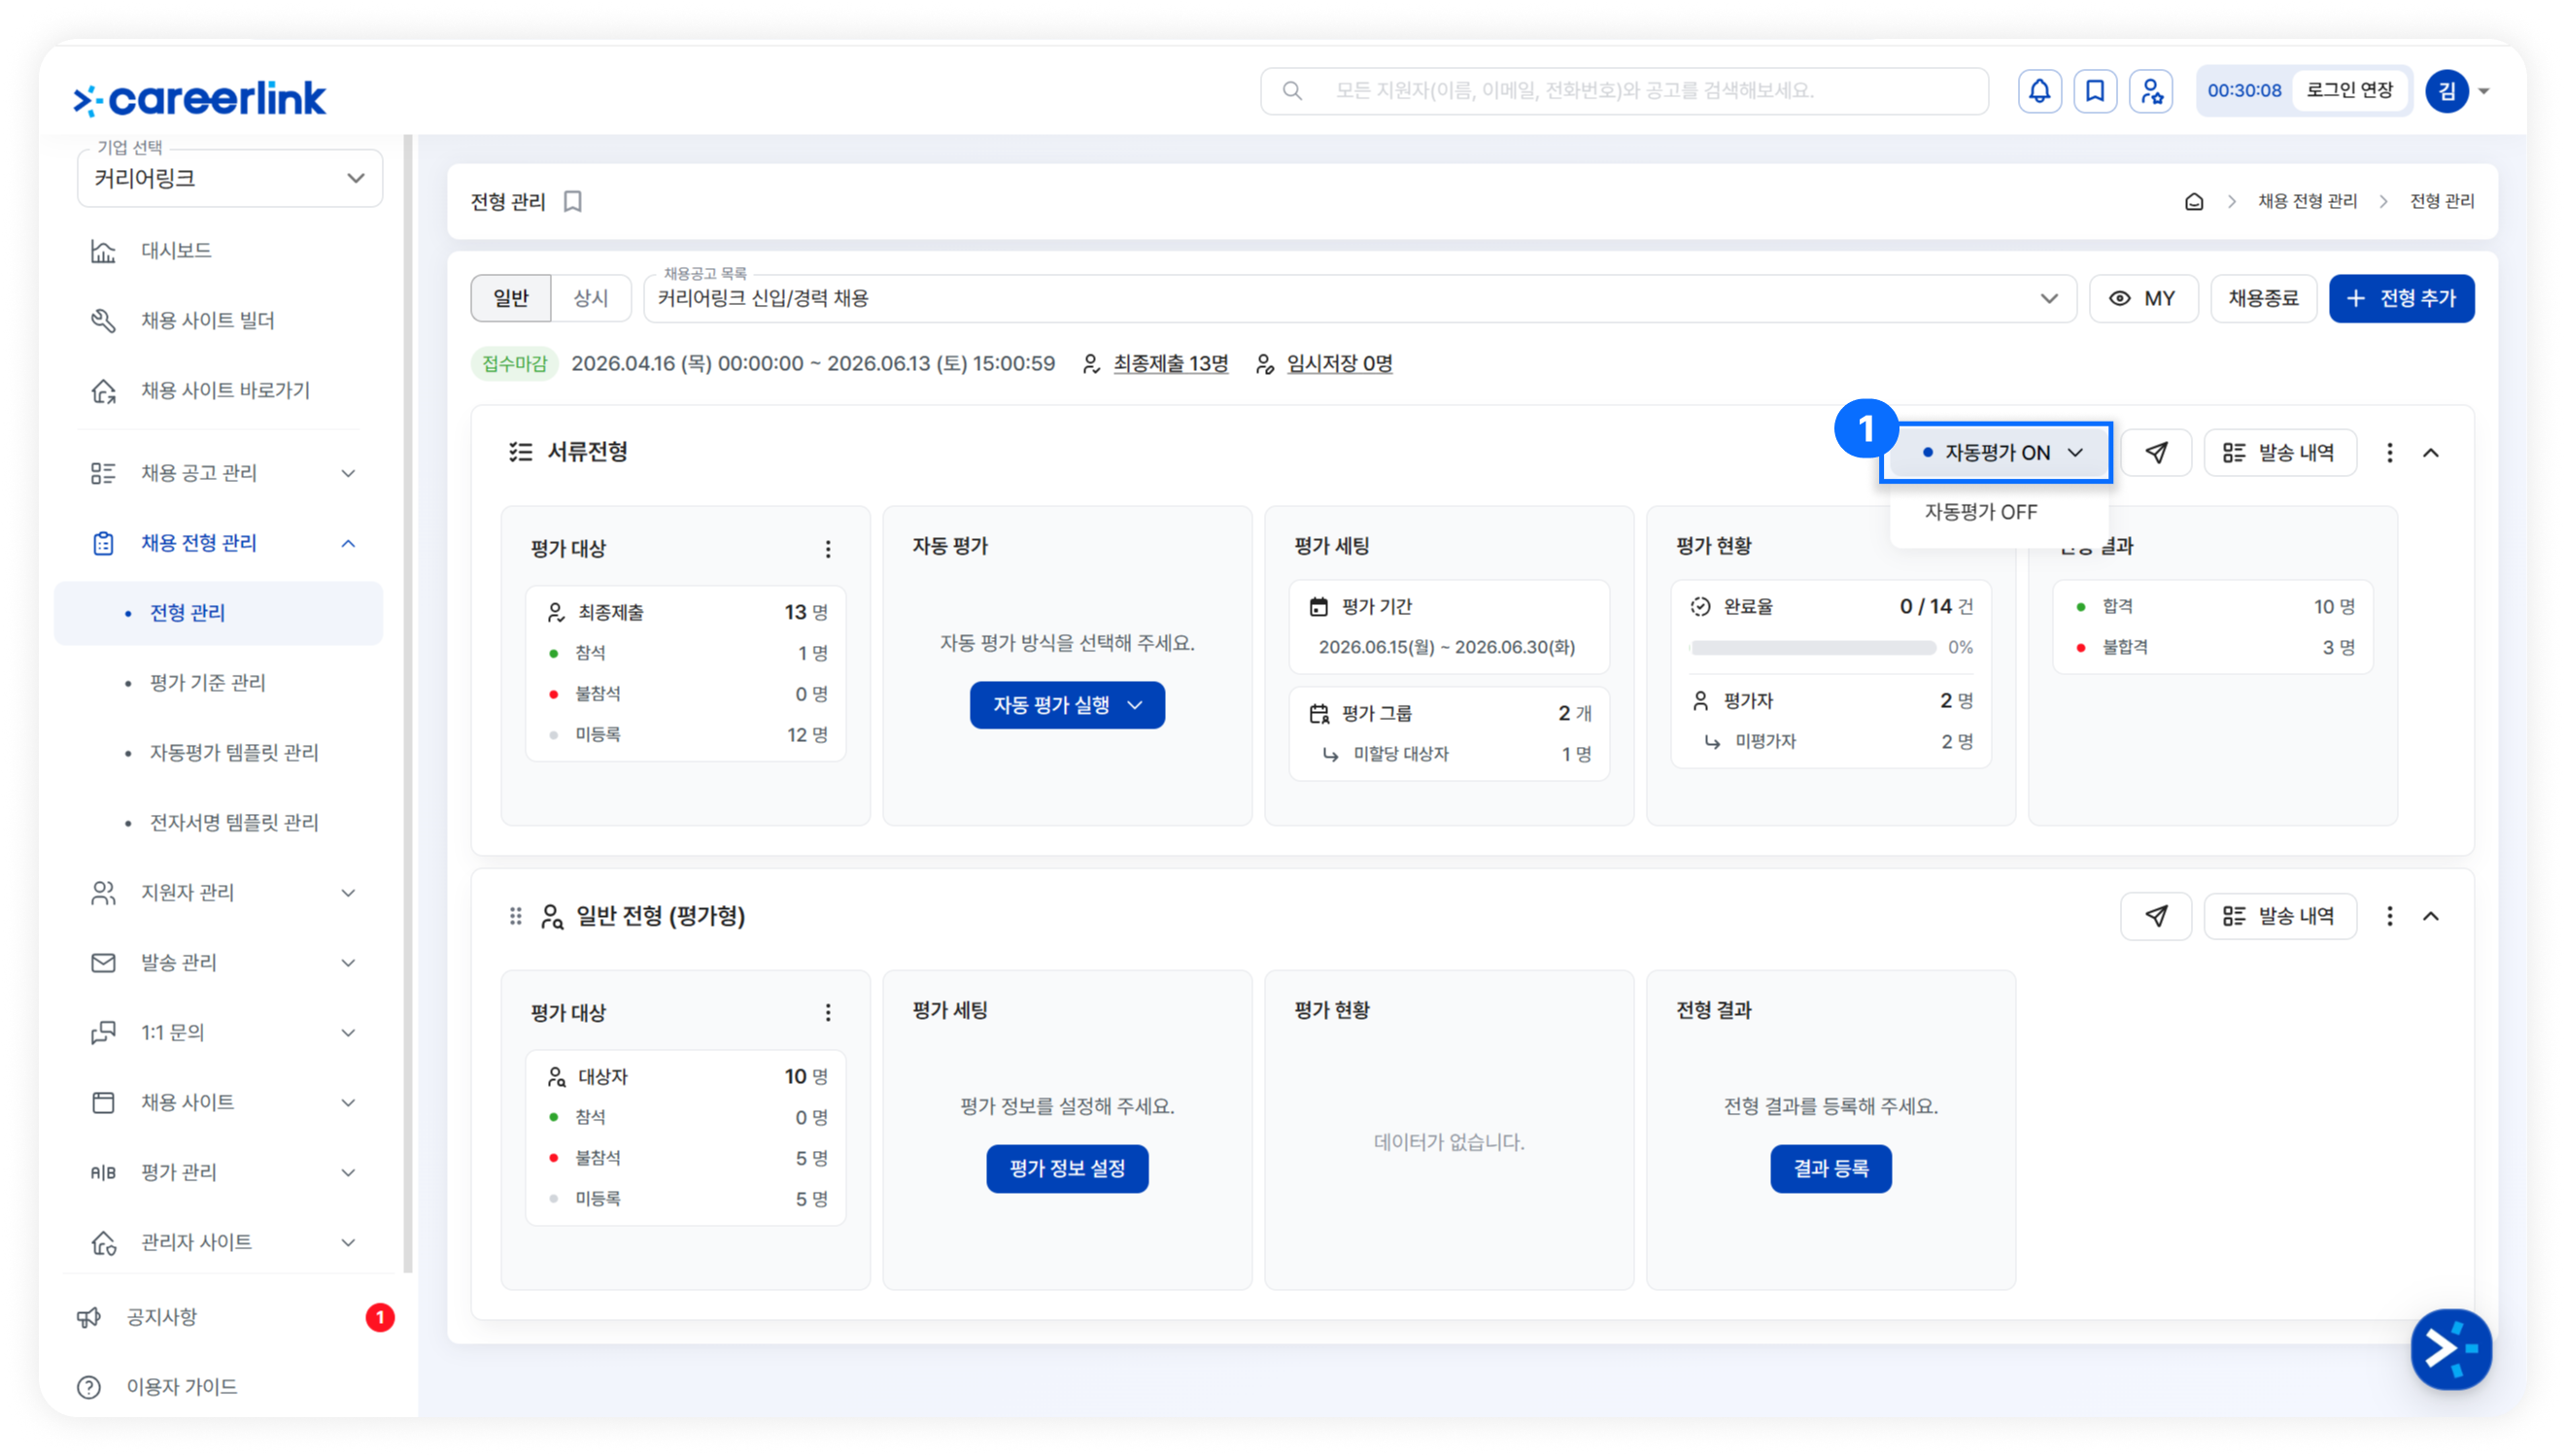Click the applicant search field
2566x1456 pixels.
tap(1624, 91)
